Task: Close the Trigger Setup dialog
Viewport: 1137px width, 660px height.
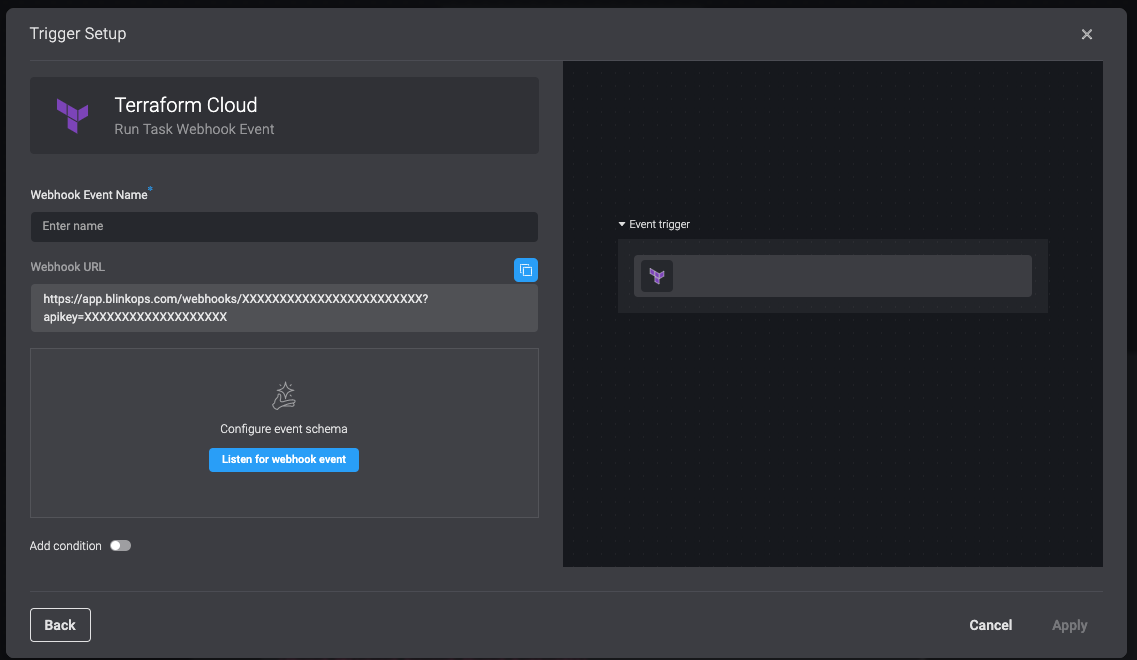Action: 1087,33
